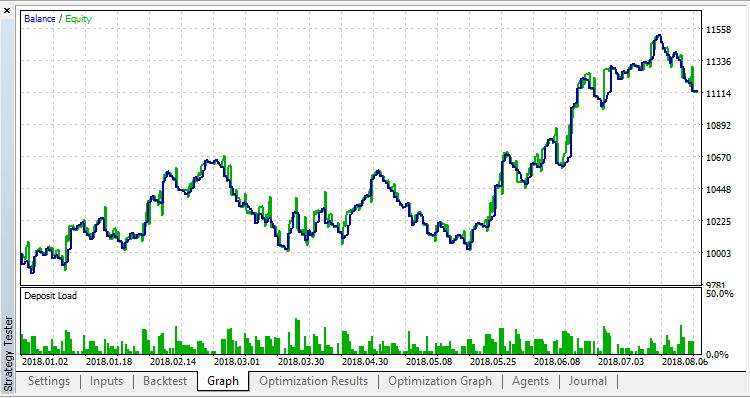Switch to the Inputs tab

coord(106,381)
